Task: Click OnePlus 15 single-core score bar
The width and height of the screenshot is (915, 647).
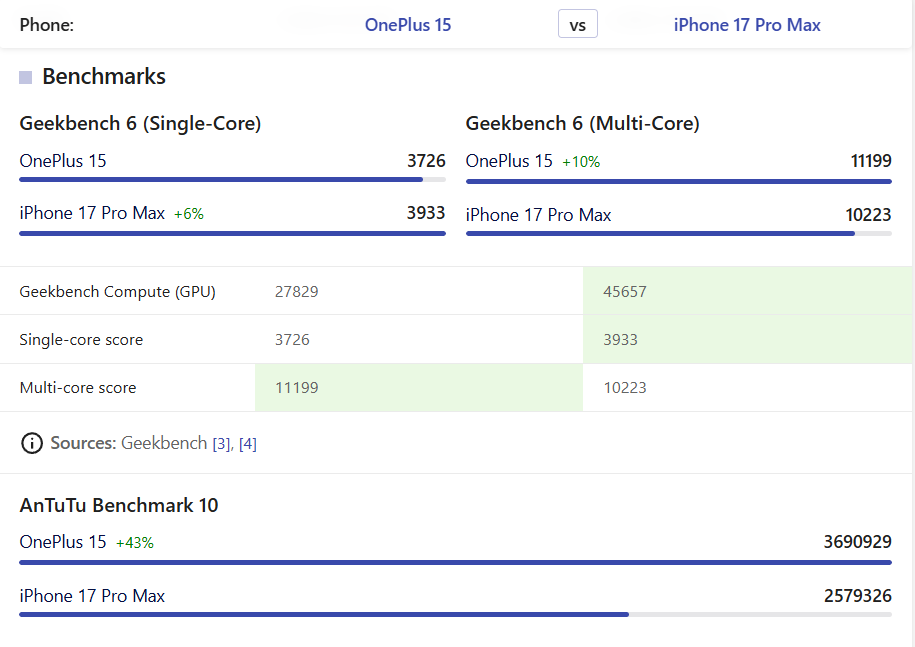Action: (232, 180)
